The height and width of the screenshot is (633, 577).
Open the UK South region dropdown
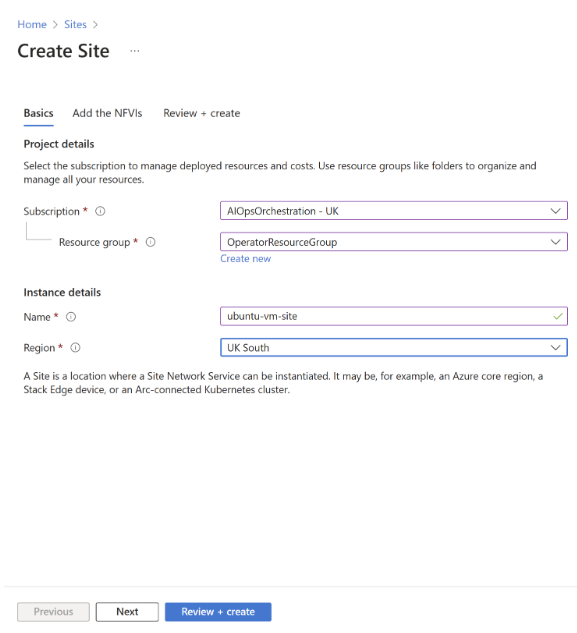pos(394,348)
